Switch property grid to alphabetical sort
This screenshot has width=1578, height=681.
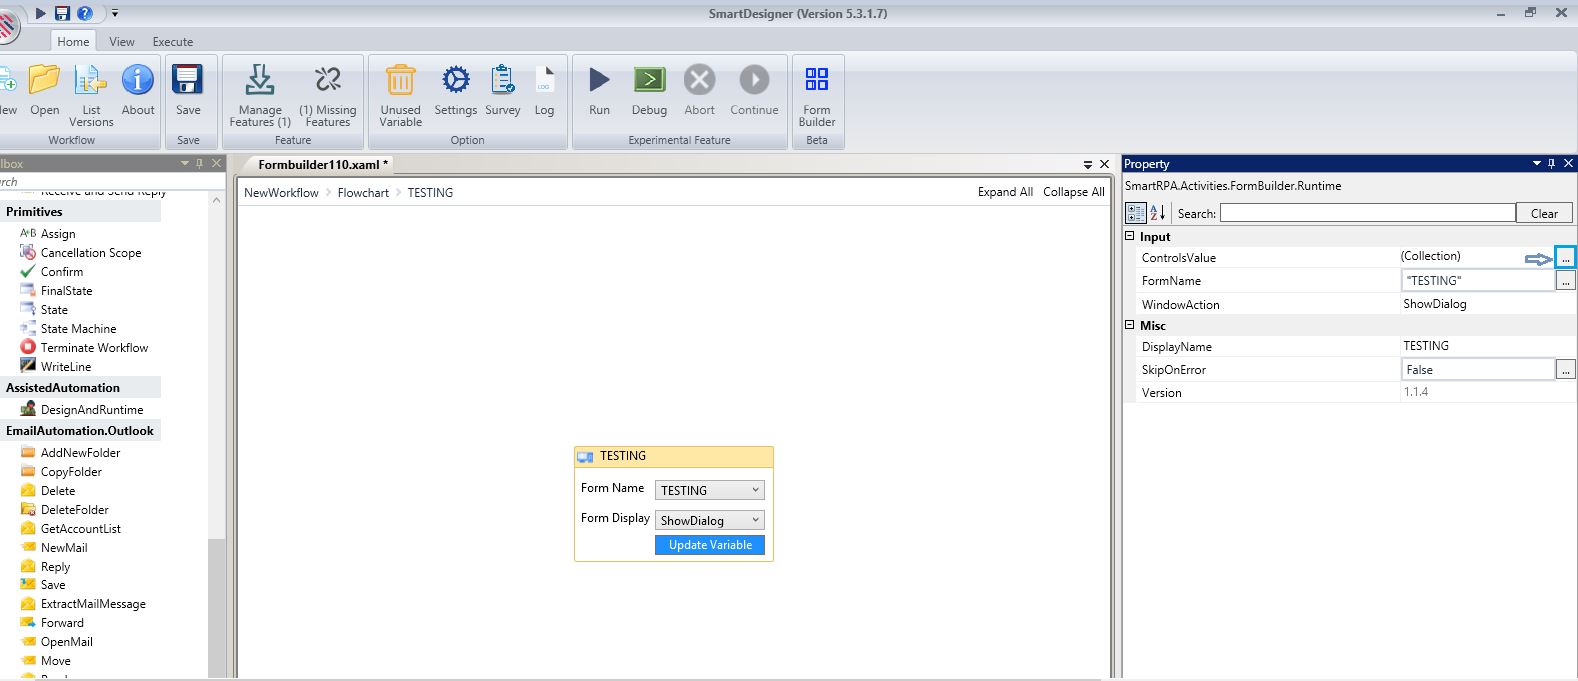pyautogui.click(x=1158, y=213)
